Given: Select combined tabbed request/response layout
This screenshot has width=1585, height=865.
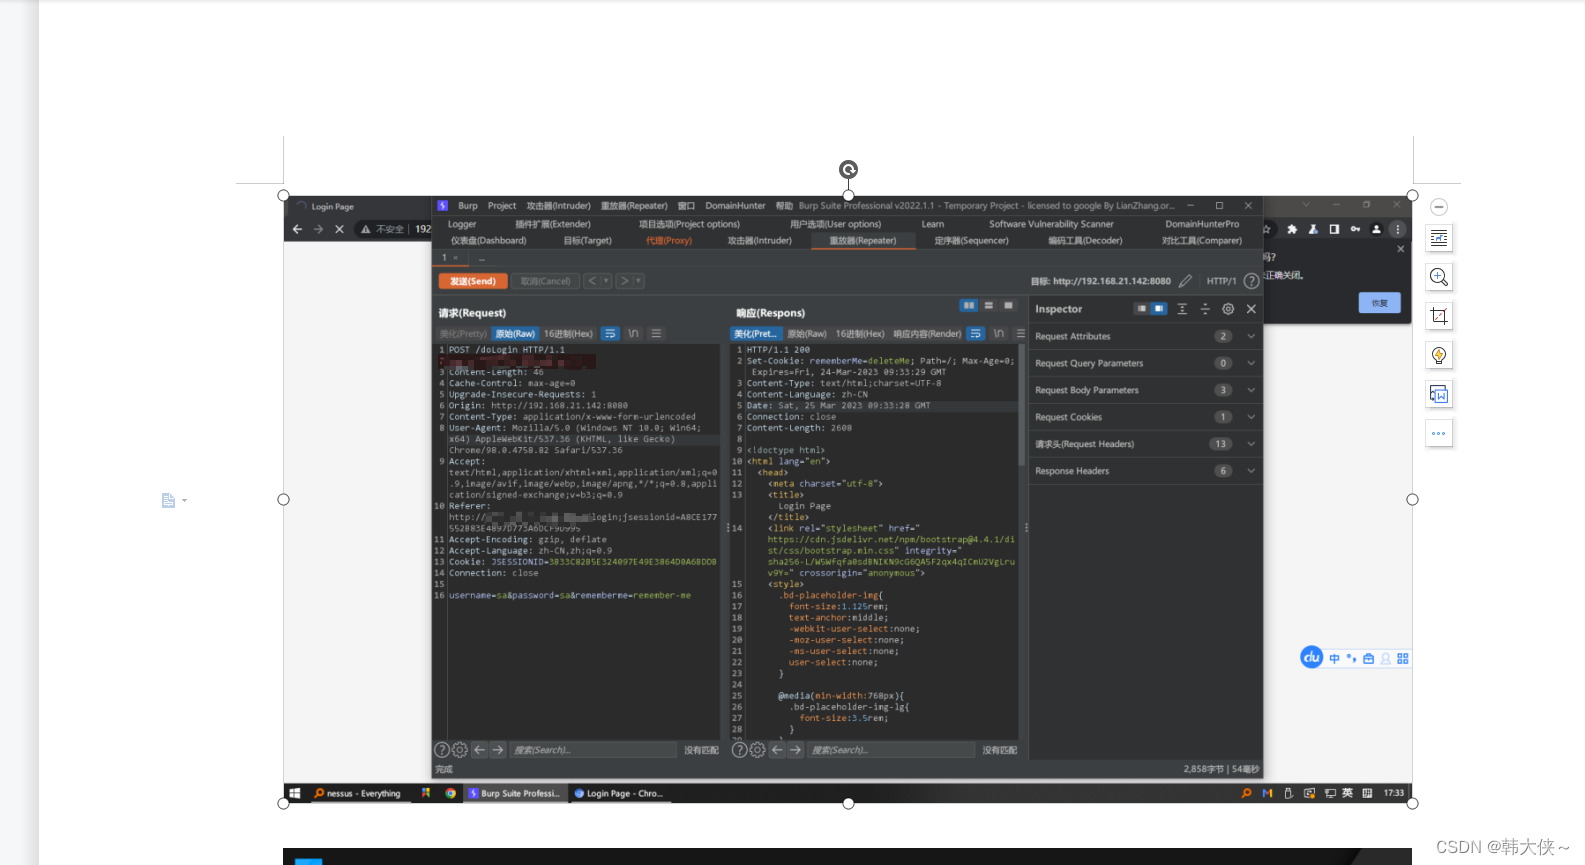Looking at the screenshot, I should pyautogui.click(x=1008, y=306).
